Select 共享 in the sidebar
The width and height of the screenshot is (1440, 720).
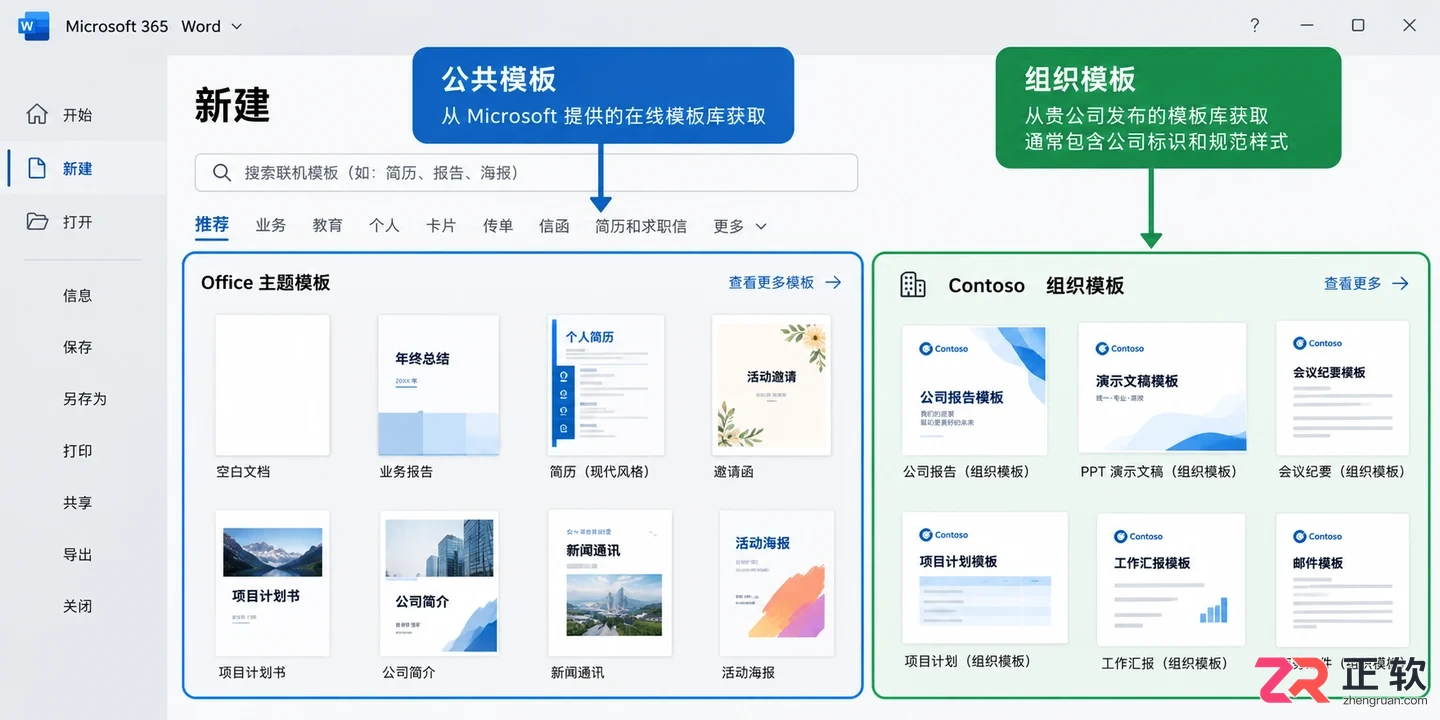click(x=77, y=503)
